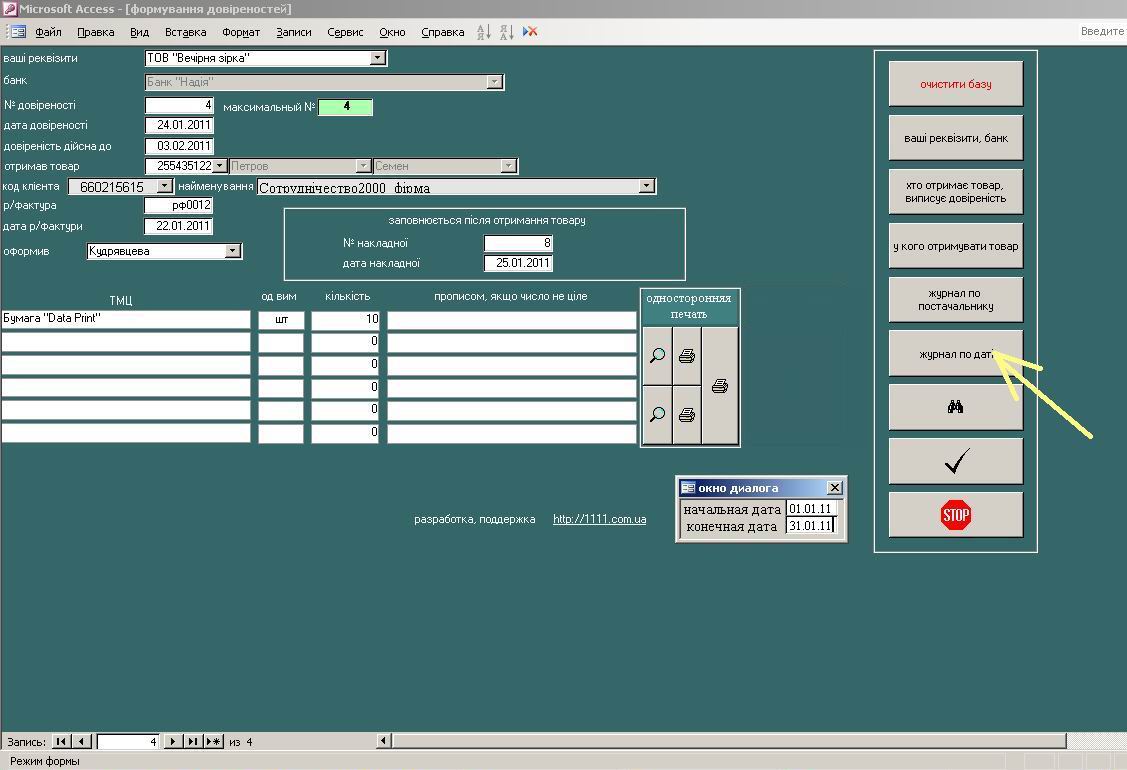Click the начальная дата field
Viewport: 1127px width, 770px height.
(812, 508)
